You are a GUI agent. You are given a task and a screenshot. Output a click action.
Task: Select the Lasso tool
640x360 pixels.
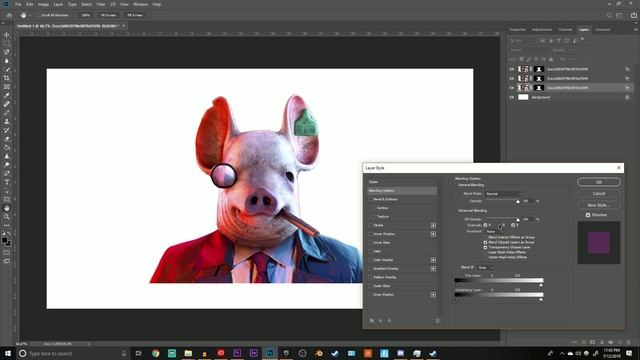pos(7,52)
